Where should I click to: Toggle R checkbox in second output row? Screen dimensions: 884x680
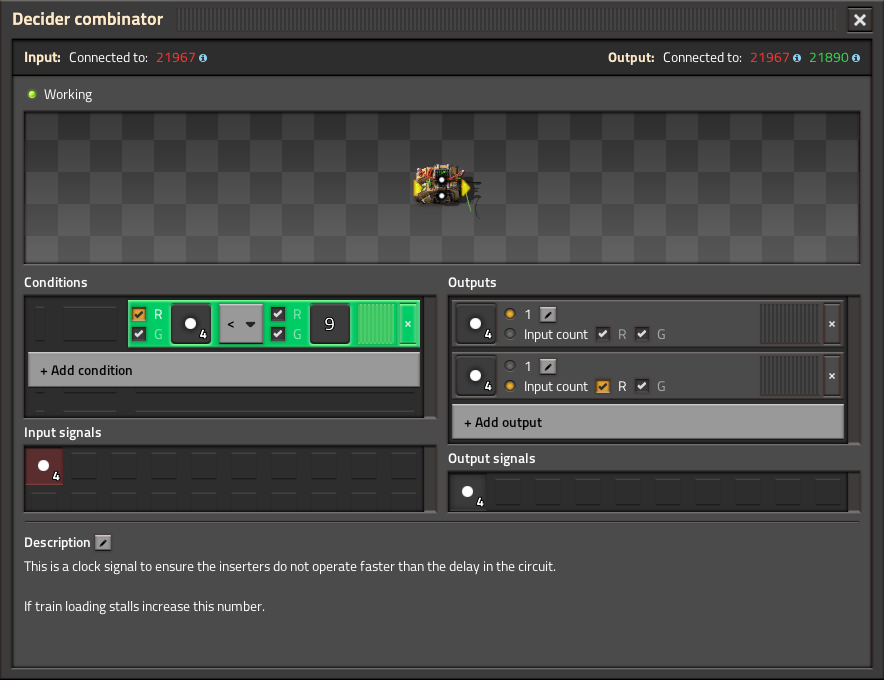point(602,386)
